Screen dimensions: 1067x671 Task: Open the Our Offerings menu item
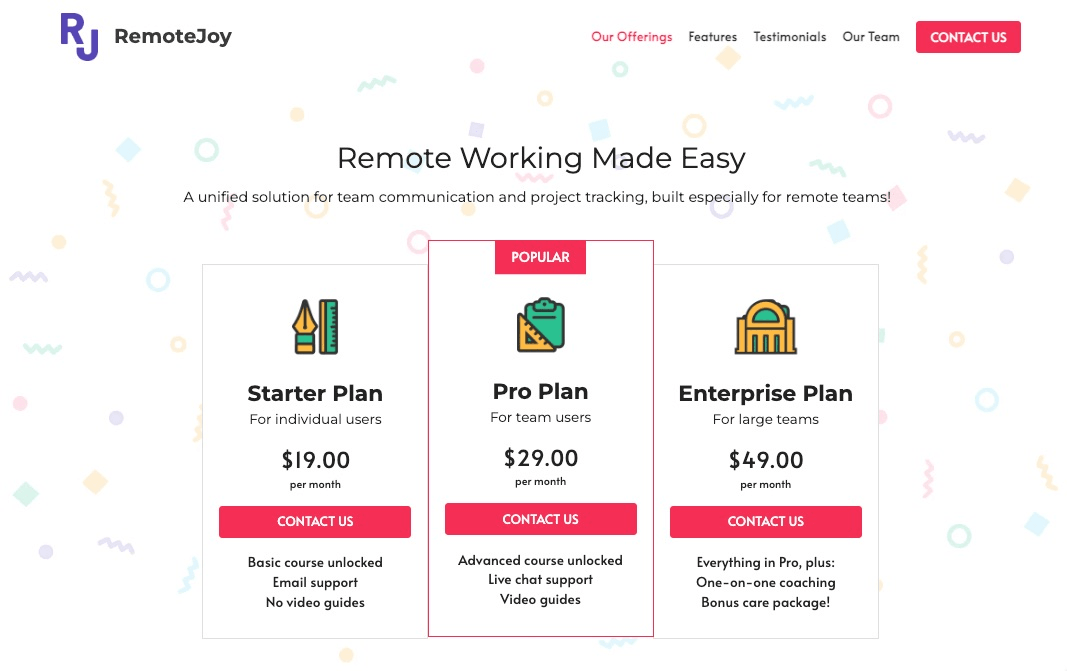pos(631,37)
